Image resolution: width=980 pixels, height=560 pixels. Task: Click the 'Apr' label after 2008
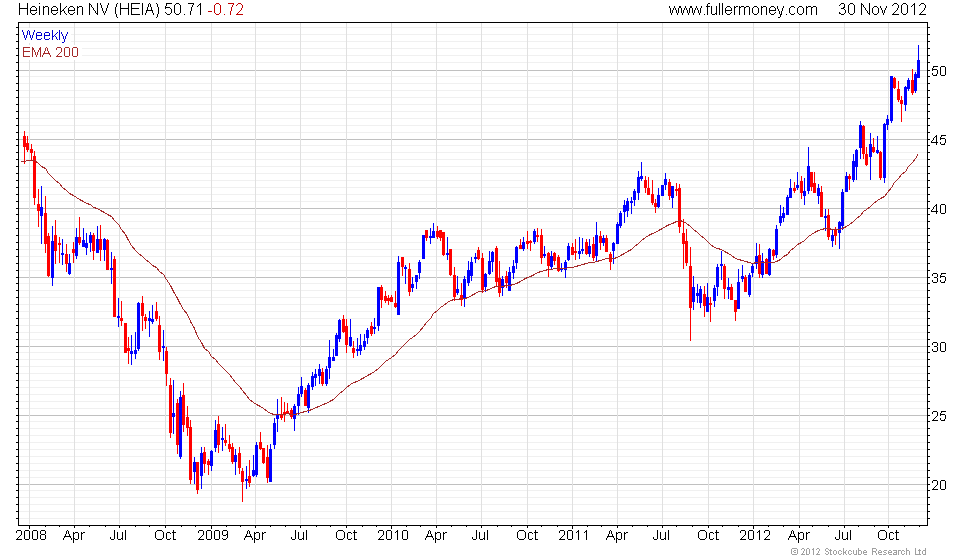(74, 536)
